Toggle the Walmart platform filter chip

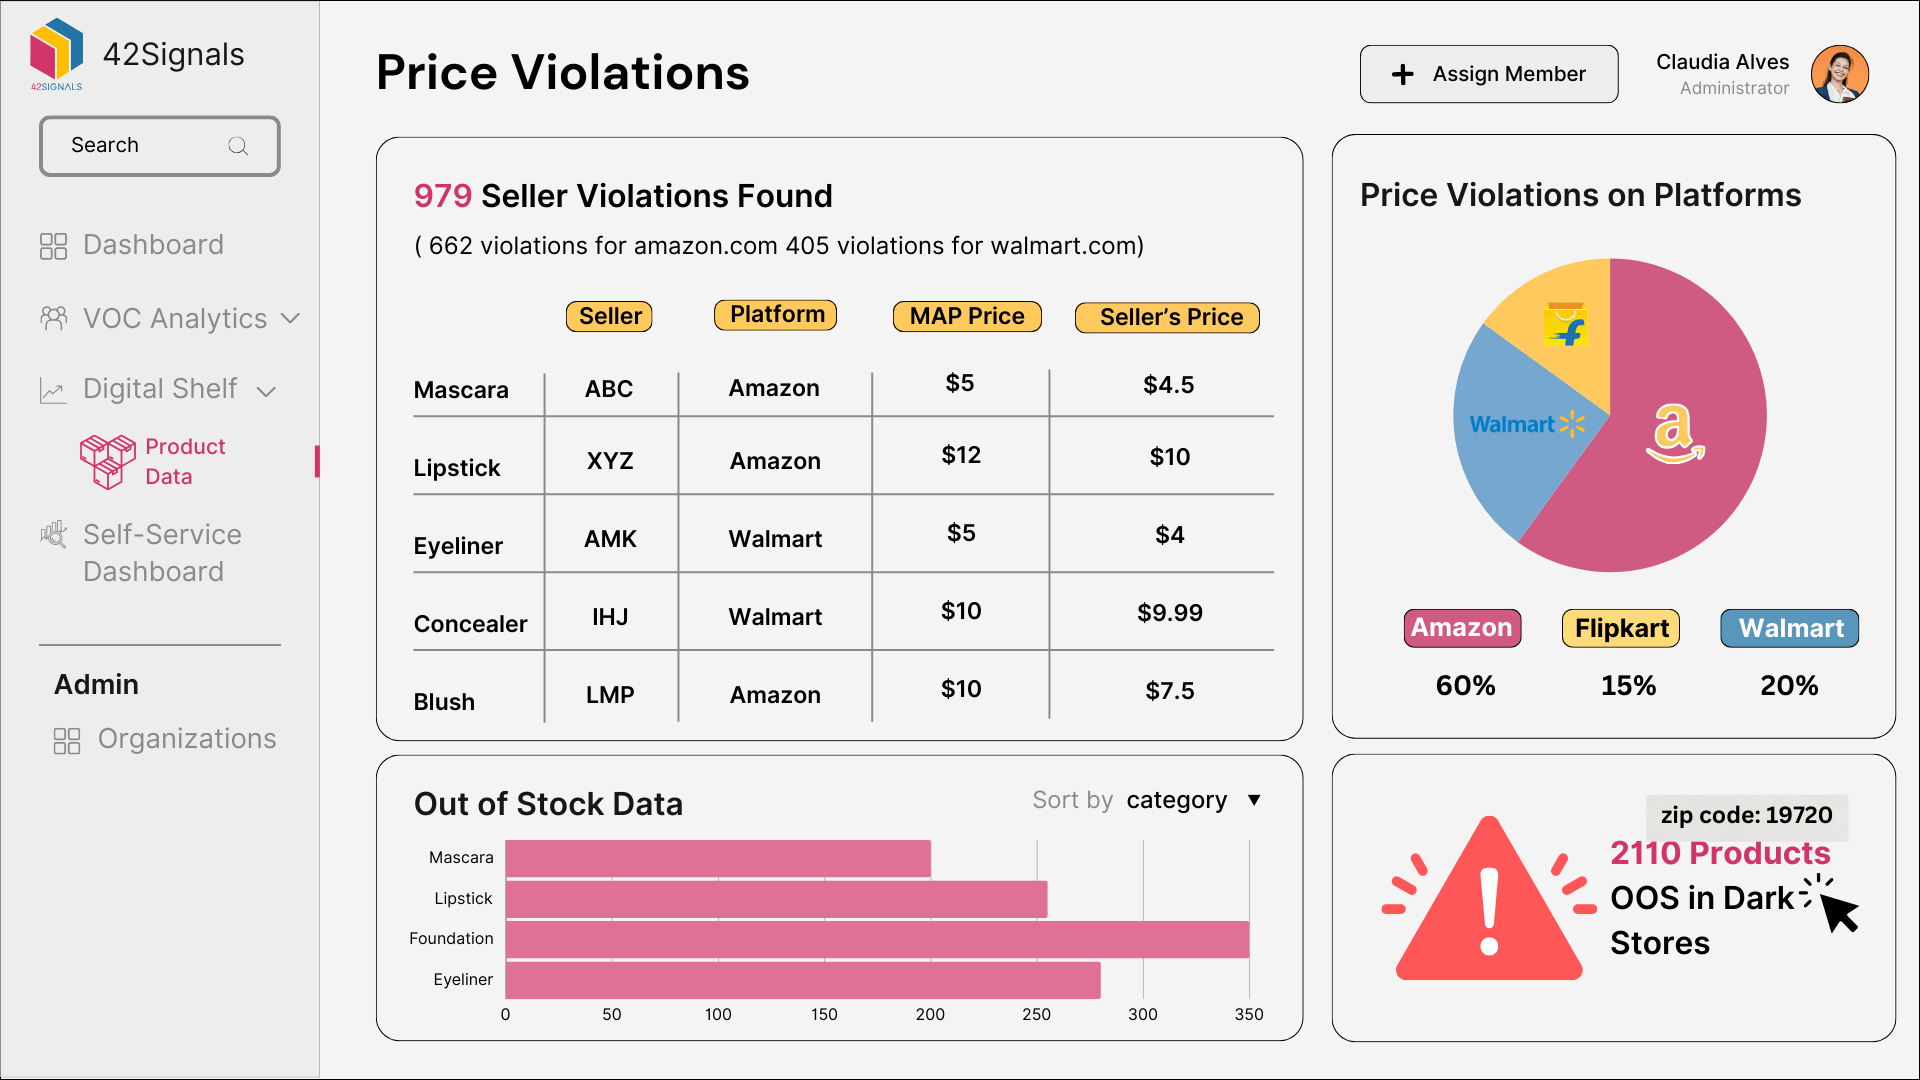pyautogui.click(x=1789, y=628)
